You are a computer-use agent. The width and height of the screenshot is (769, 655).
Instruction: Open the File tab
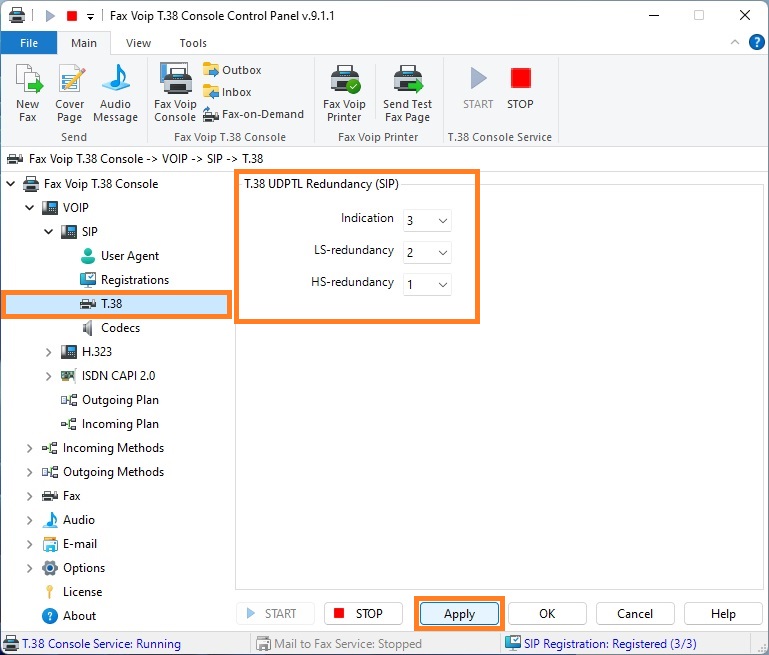point(29,43)
